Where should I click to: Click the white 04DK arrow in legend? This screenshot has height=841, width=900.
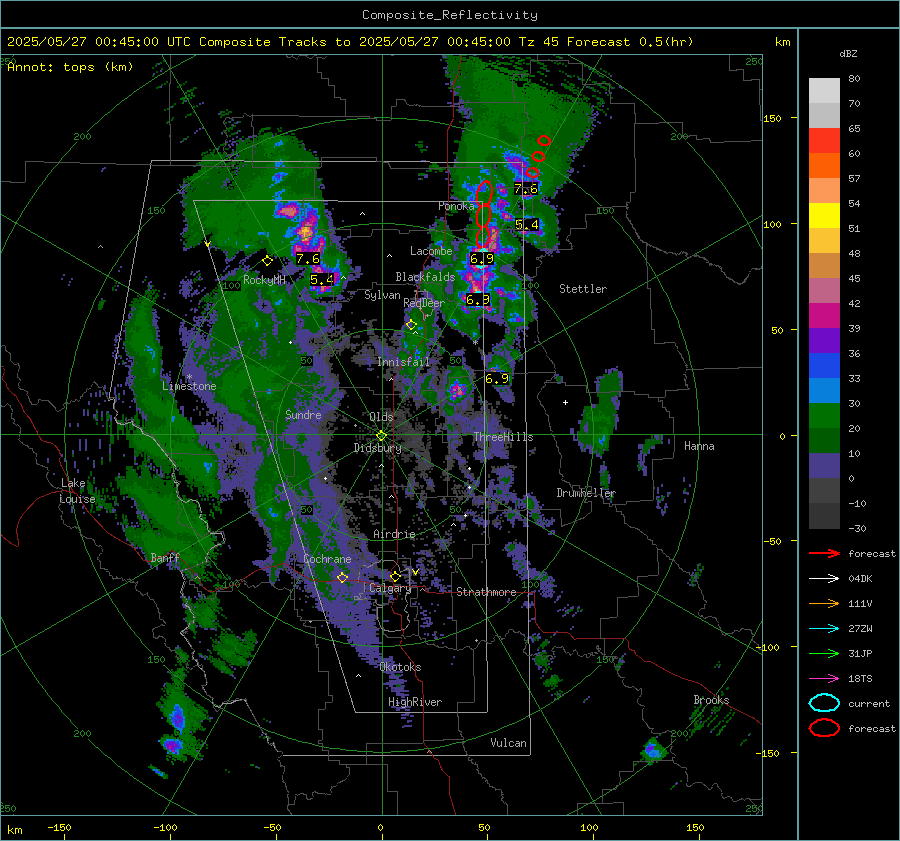[x=824, y=579]
